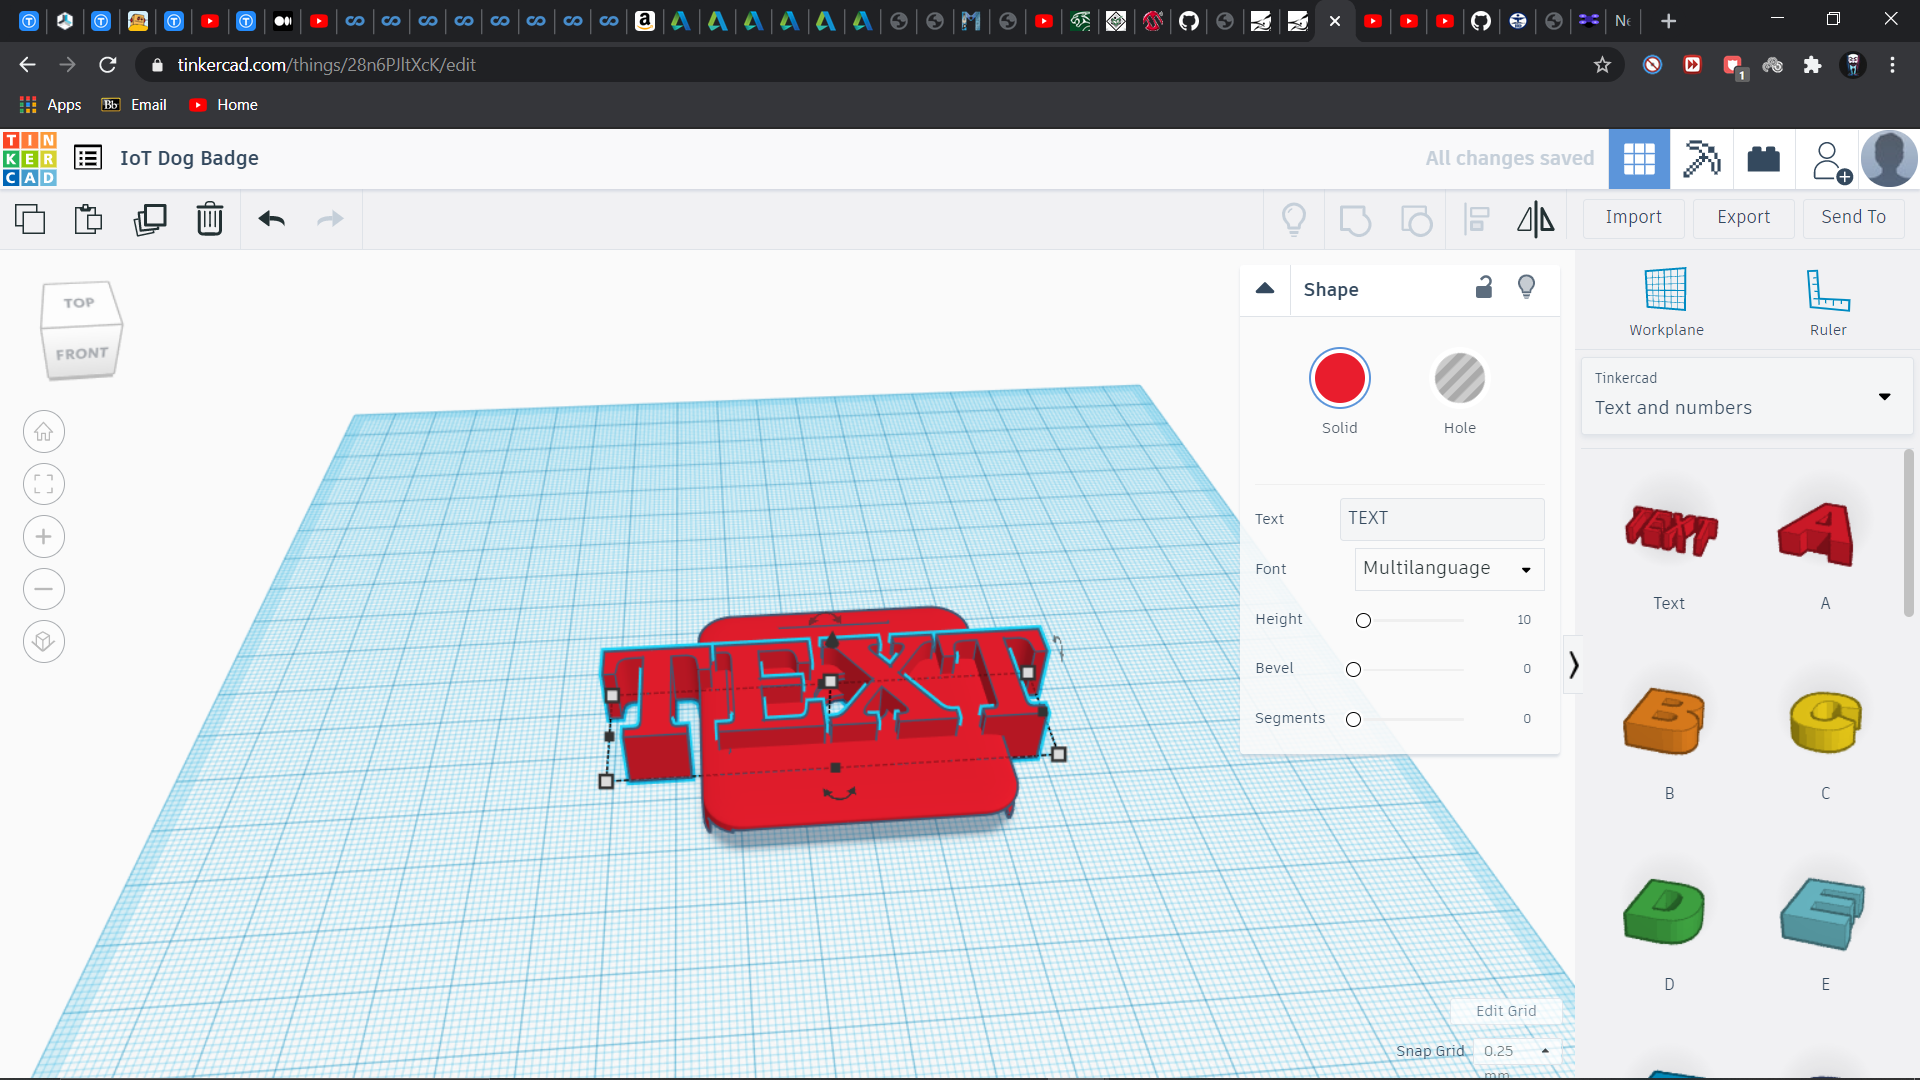Click the Edit Grid button
The width and height of the screenshot is (1920, 1080).
[x=1505, y=1011]
